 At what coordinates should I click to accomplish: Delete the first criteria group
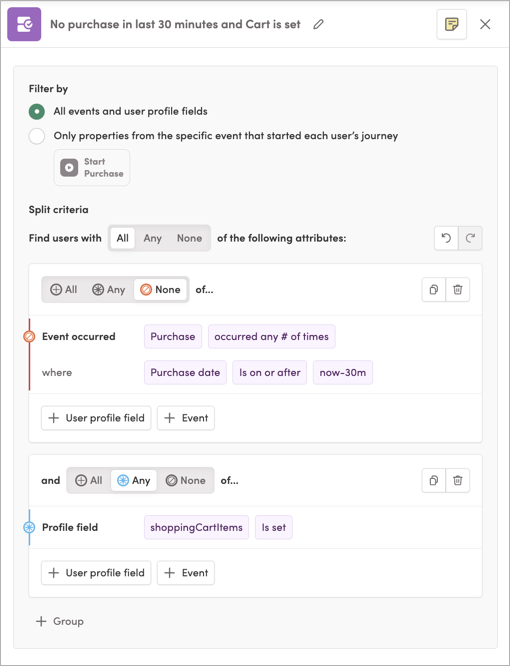coord(458,290)
